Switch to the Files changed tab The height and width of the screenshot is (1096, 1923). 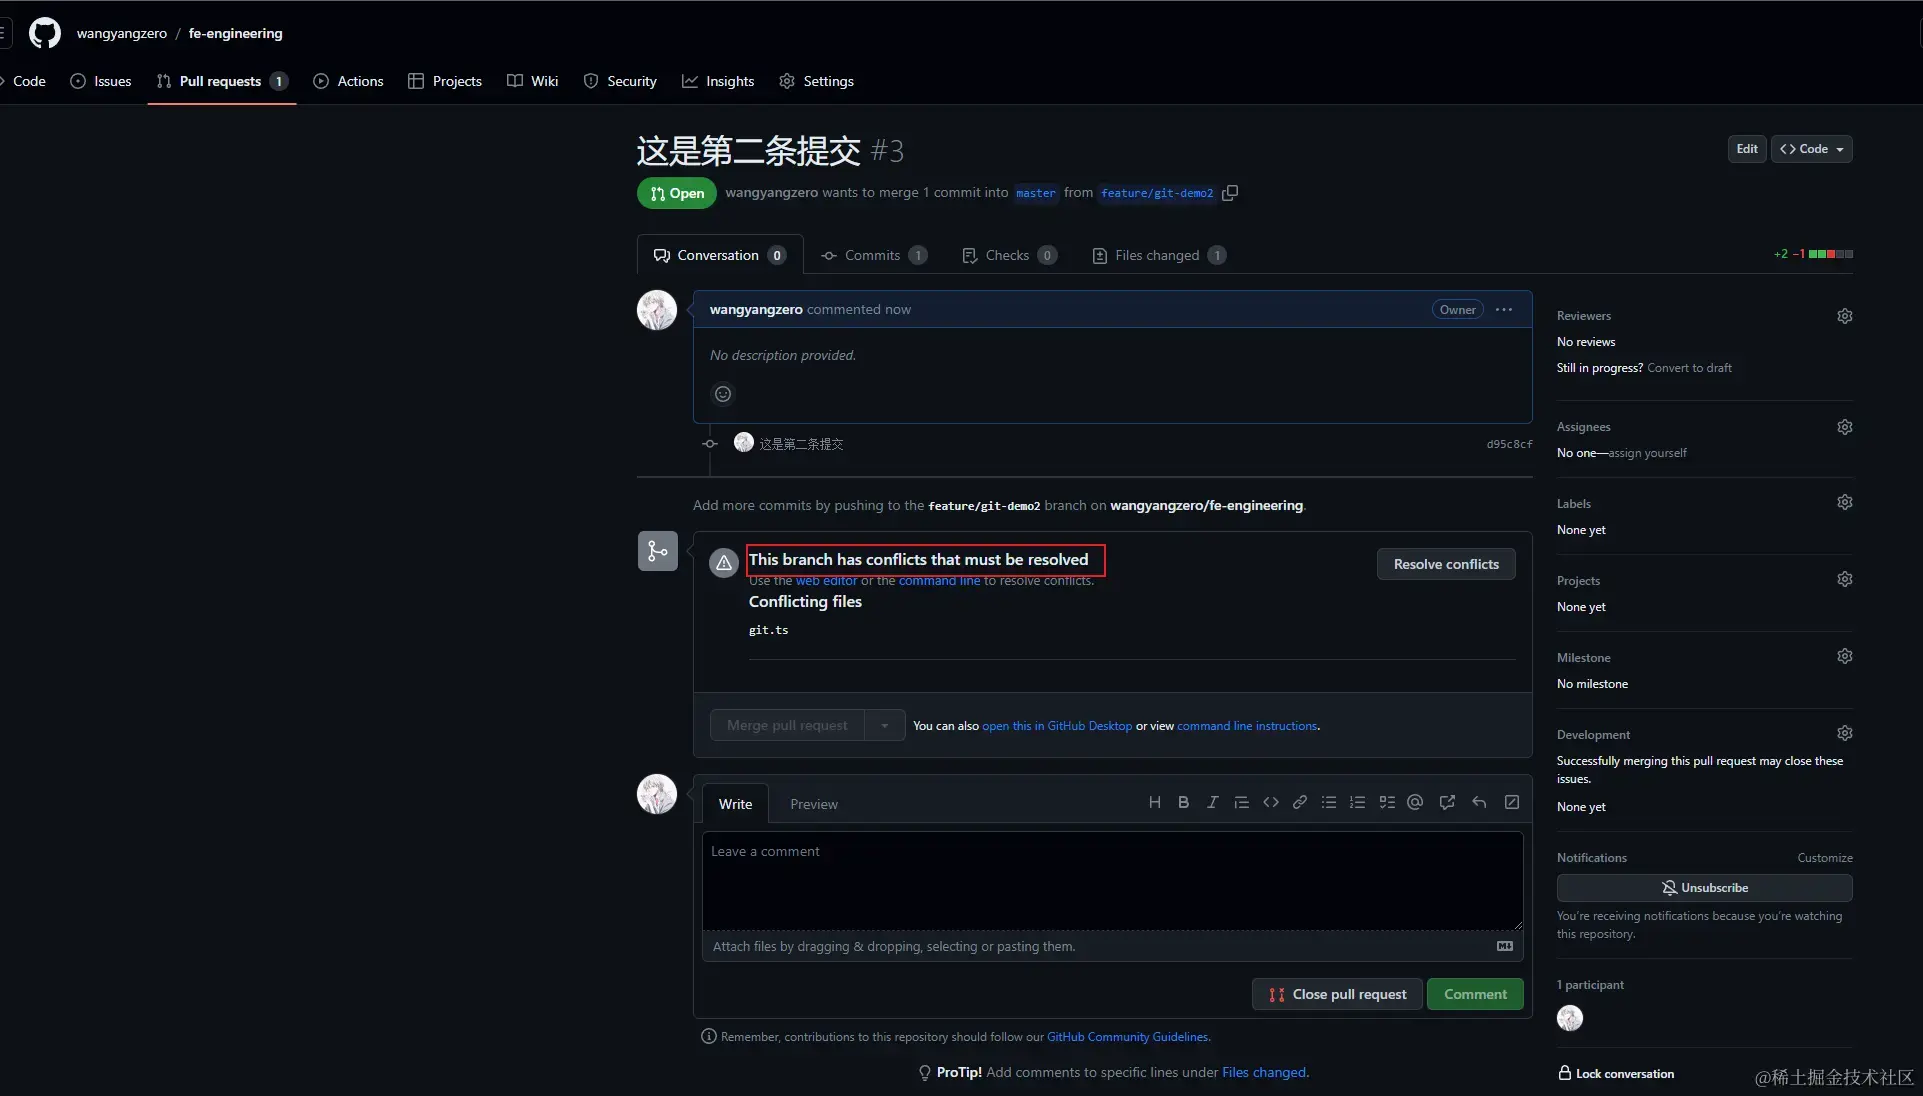tap(1158, 255)
